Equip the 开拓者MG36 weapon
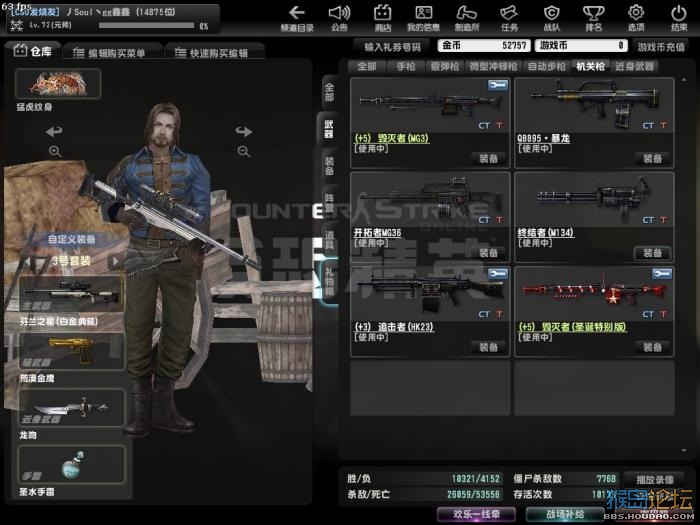 pyautogui.click(x=488, y=253)
